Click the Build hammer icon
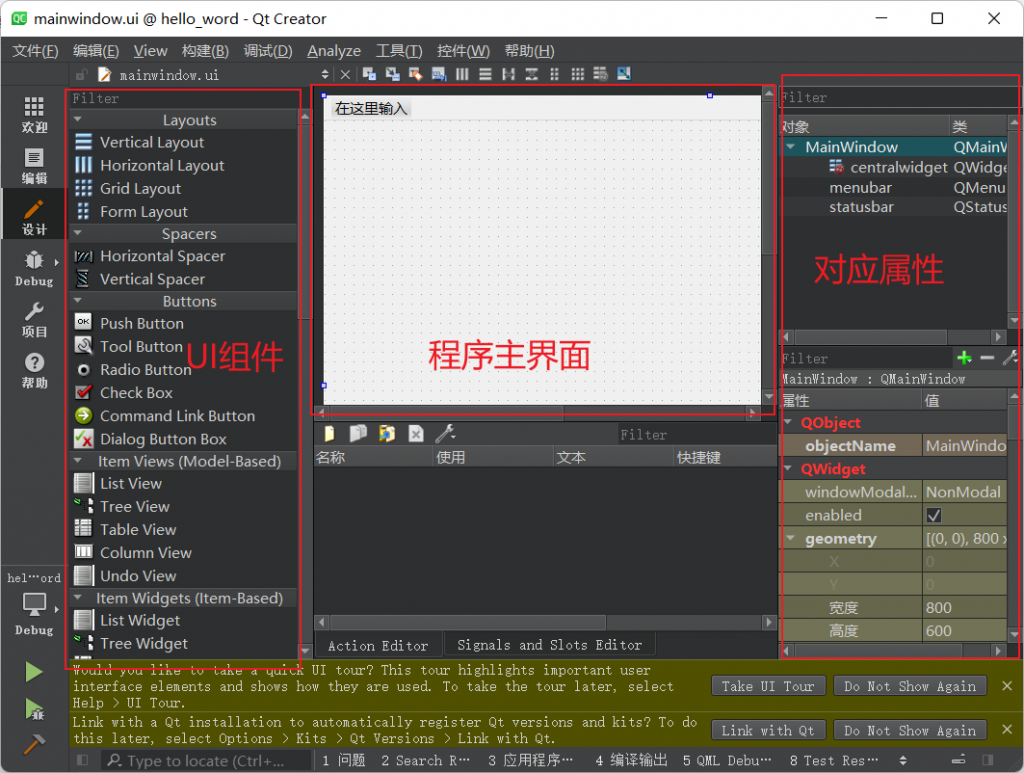 point(33,744)
